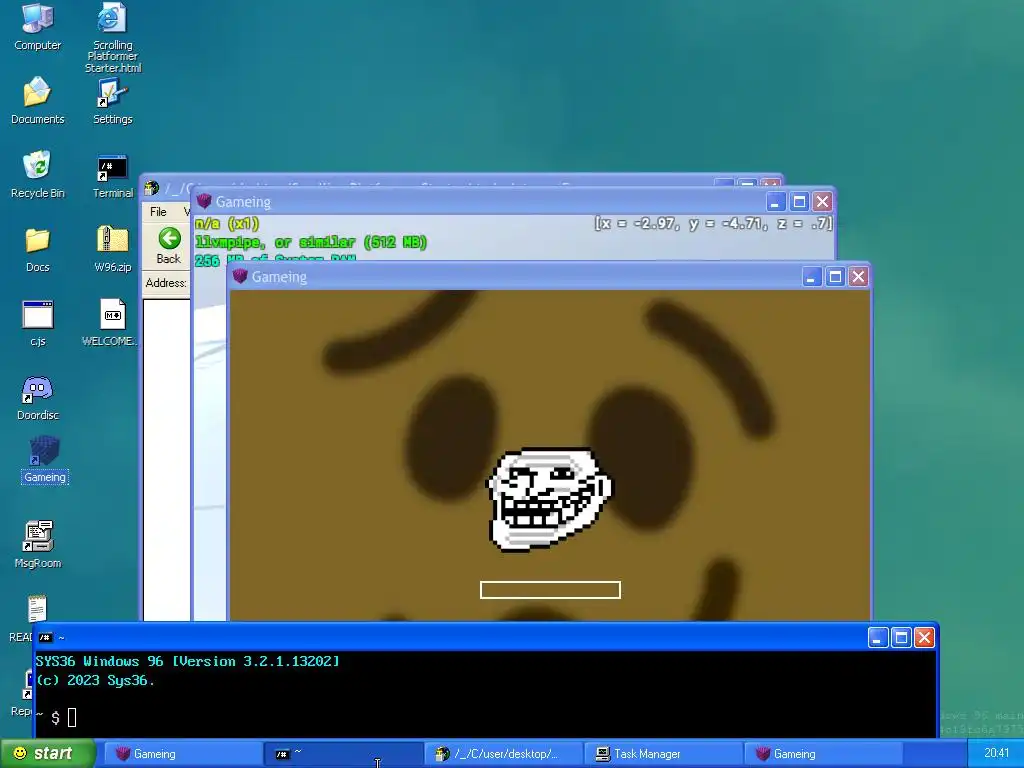Click the terminal window title icon
This screenshot has height=768, width=1024.
click(x=45, y=637)
